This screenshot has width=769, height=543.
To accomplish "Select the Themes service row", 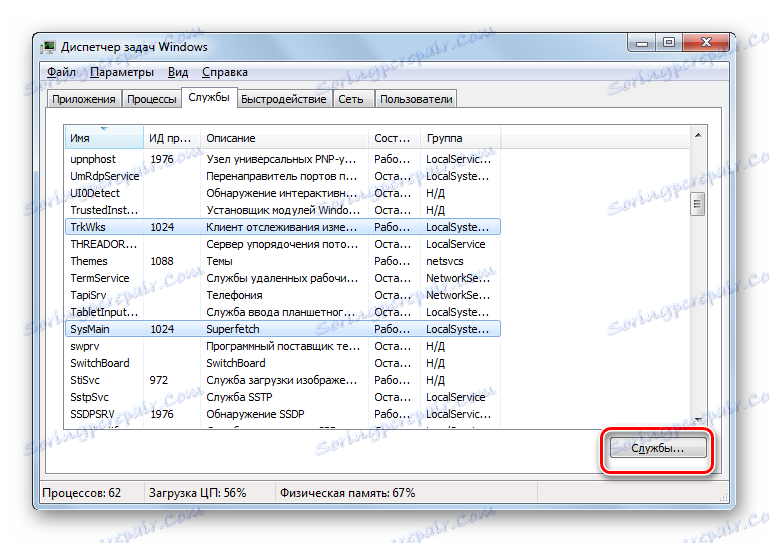I will [282, 261].
